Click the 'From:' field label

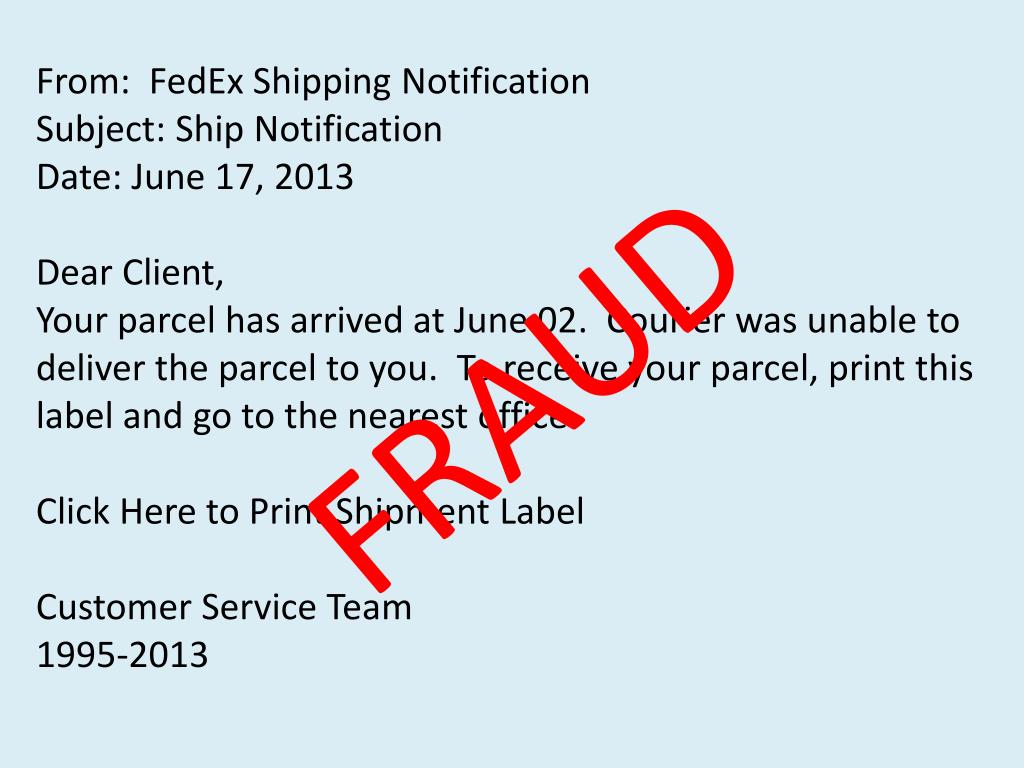tap(84, 82)
